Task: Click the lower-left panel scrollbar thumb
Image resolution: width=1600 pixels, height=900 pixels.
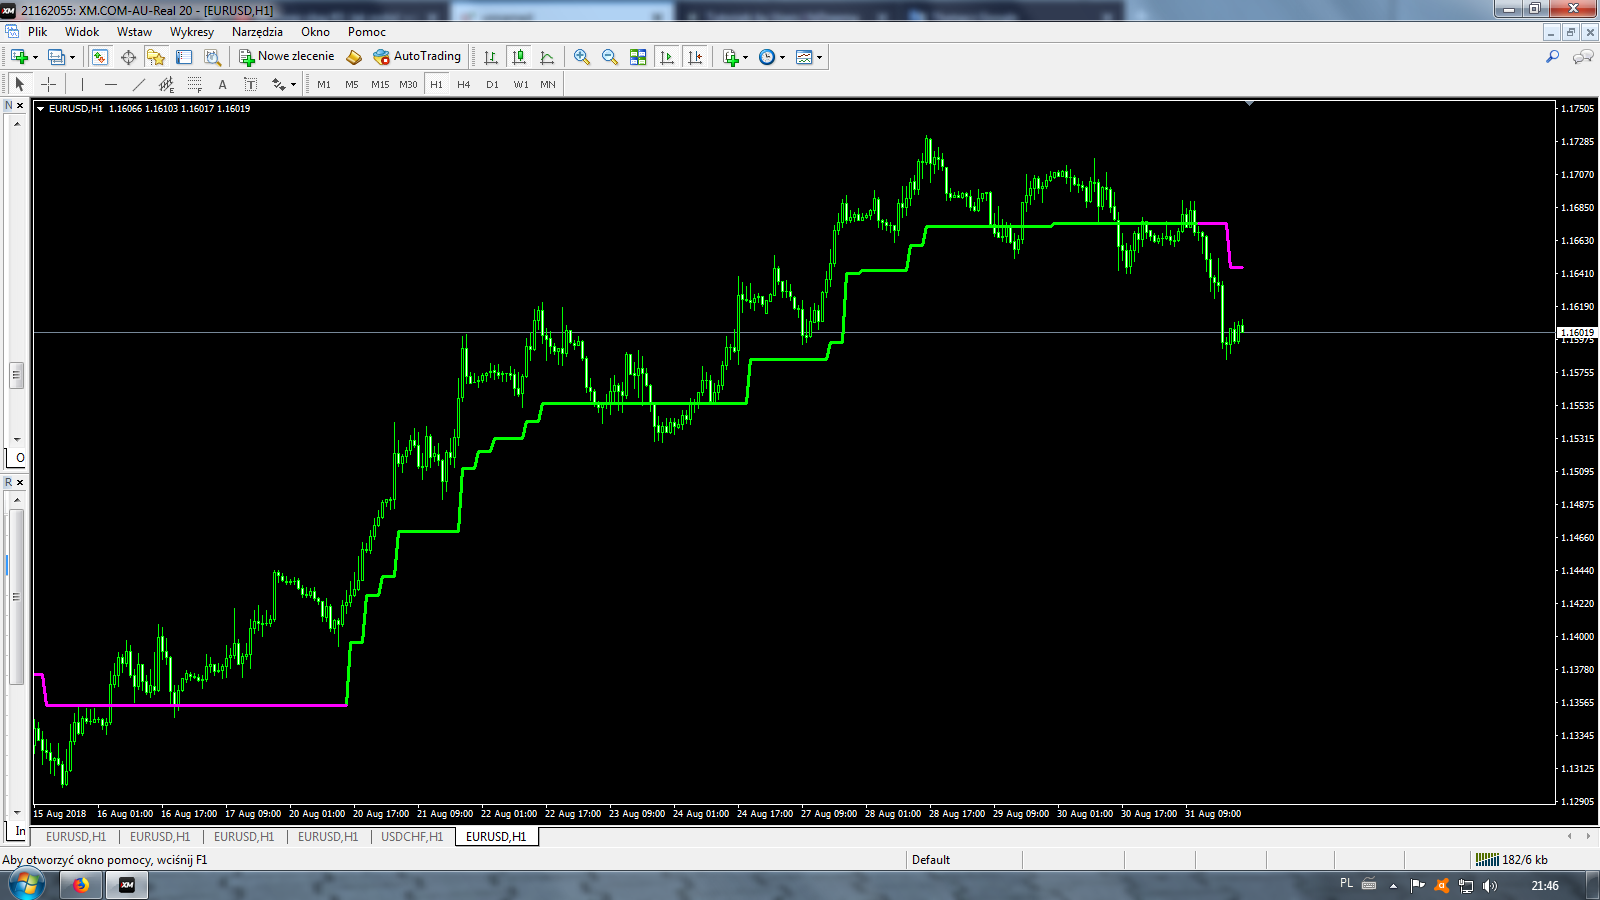Action: 16,597
